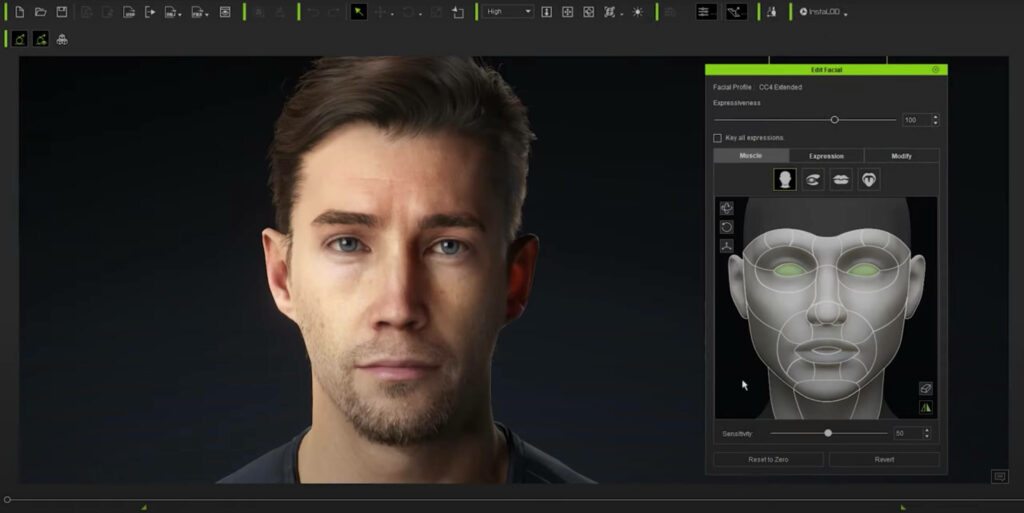Toggle the green mirror symmetry icon
The width and height of the screenshot is (1024, 513).
(x=925, y=407)
